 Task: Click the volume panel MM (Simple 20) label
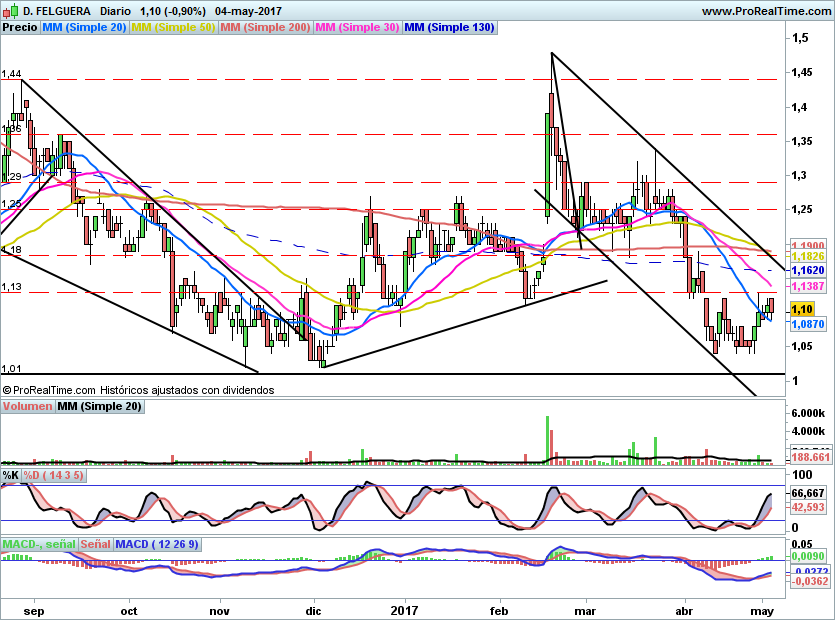[99, 406]
